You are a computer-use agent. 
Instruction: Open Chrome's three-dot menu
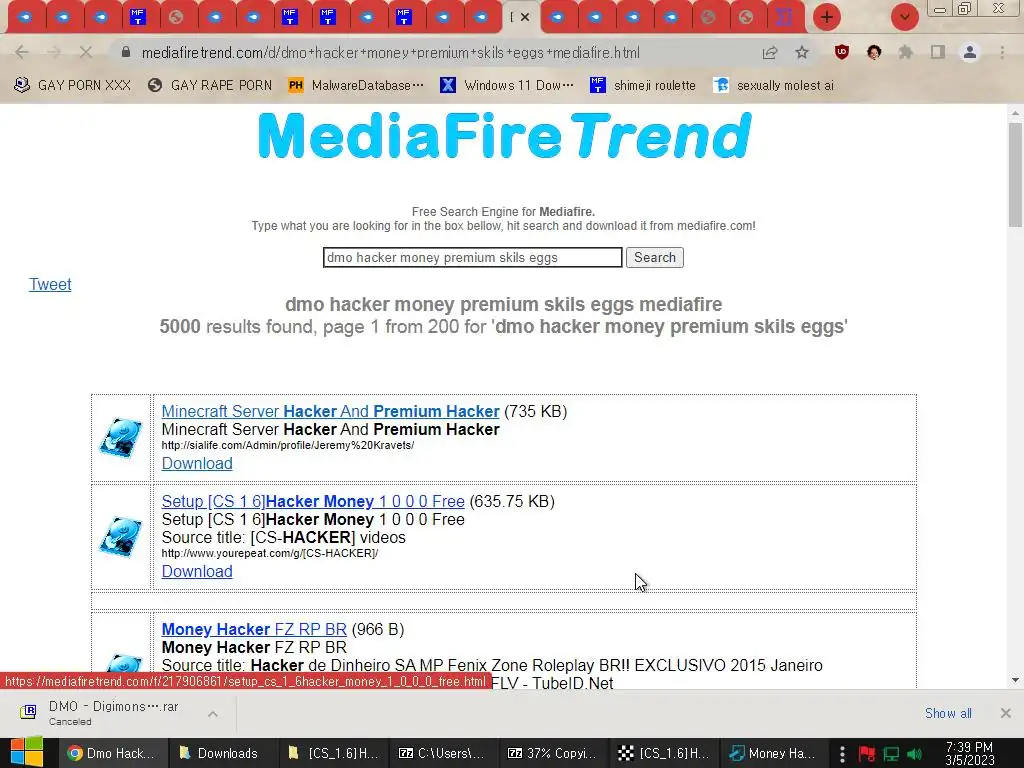pyautogui.click(x=1002, y=52)
